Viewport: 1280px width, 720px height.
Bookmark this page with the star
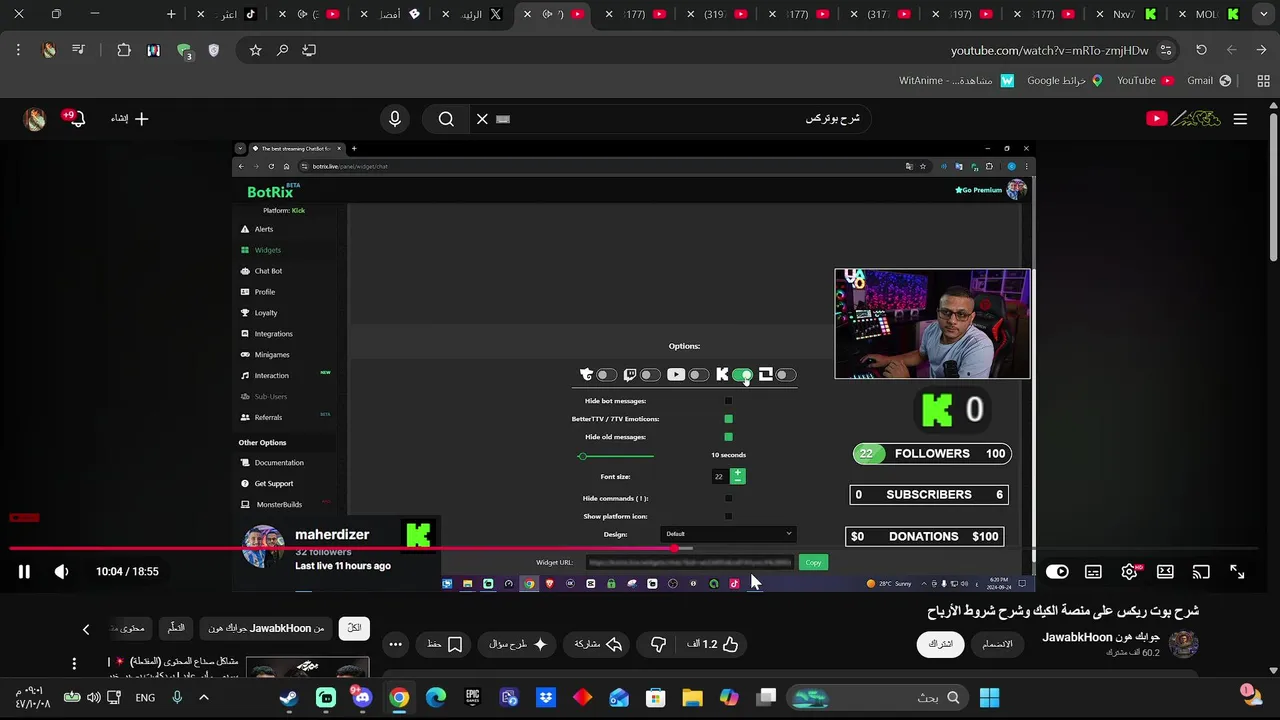tap(256, 50)
